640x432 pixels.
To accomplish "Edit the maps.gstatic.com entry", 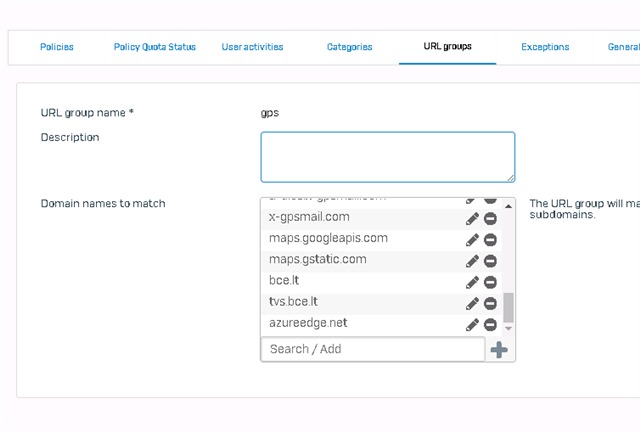I will (472, 261).
